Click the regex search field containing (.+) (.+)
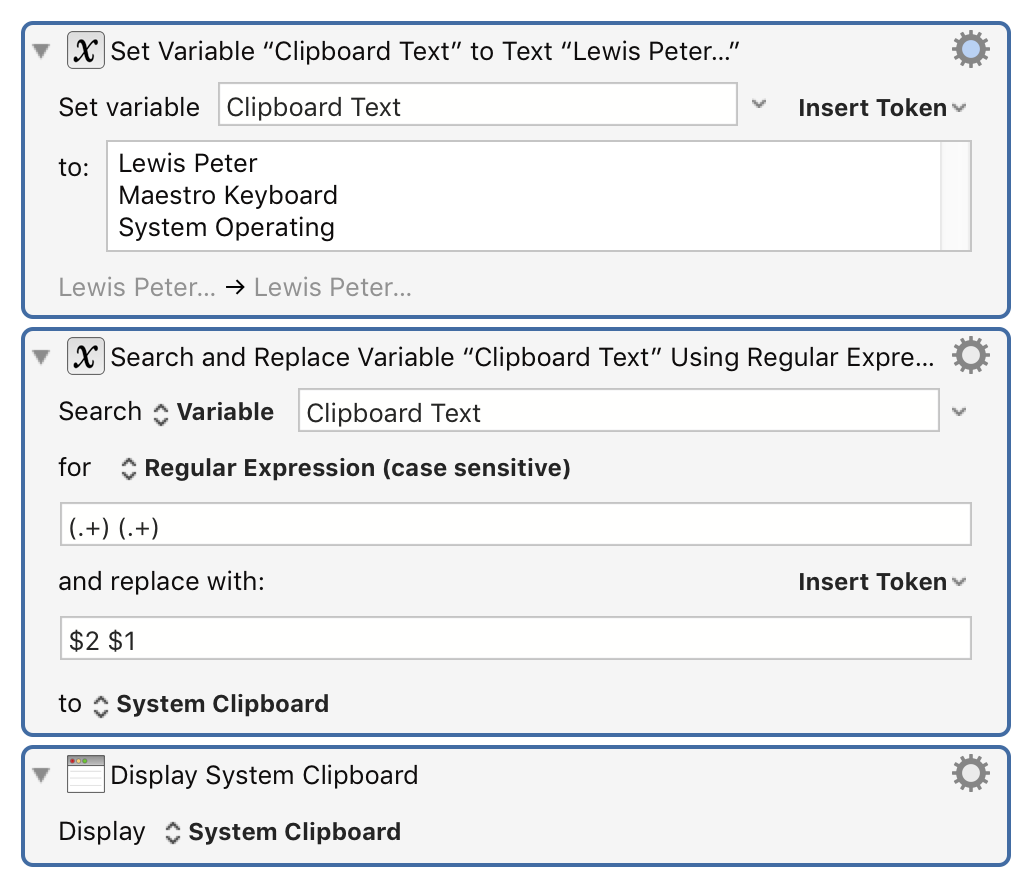The image size is (1032, 894). click(x=515, y=527)
